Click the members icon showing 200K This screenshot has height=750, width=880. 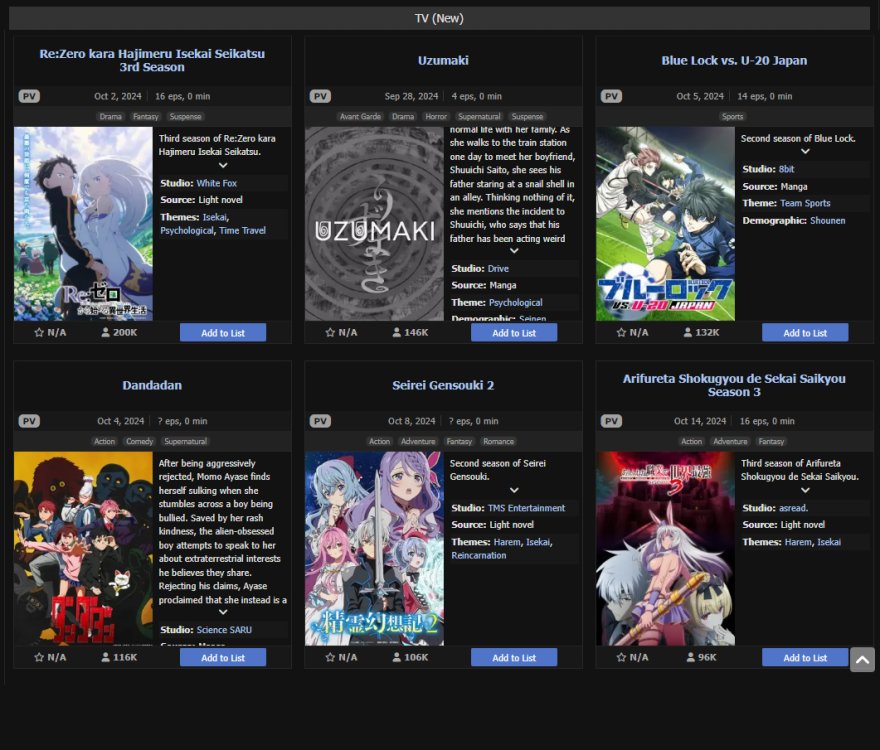pos(106,332)
